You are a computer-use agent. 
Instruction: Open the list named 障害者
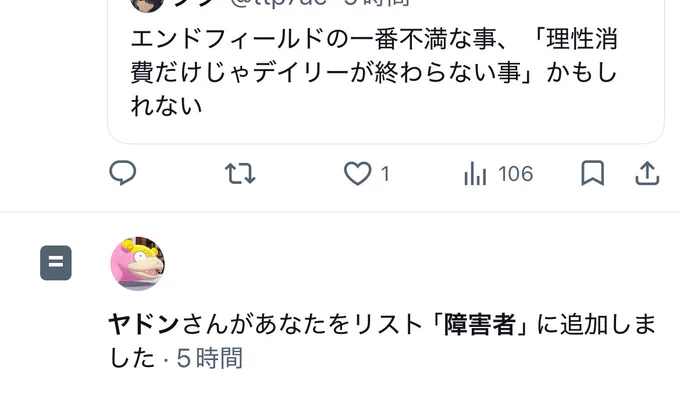(x=479, y=324)
